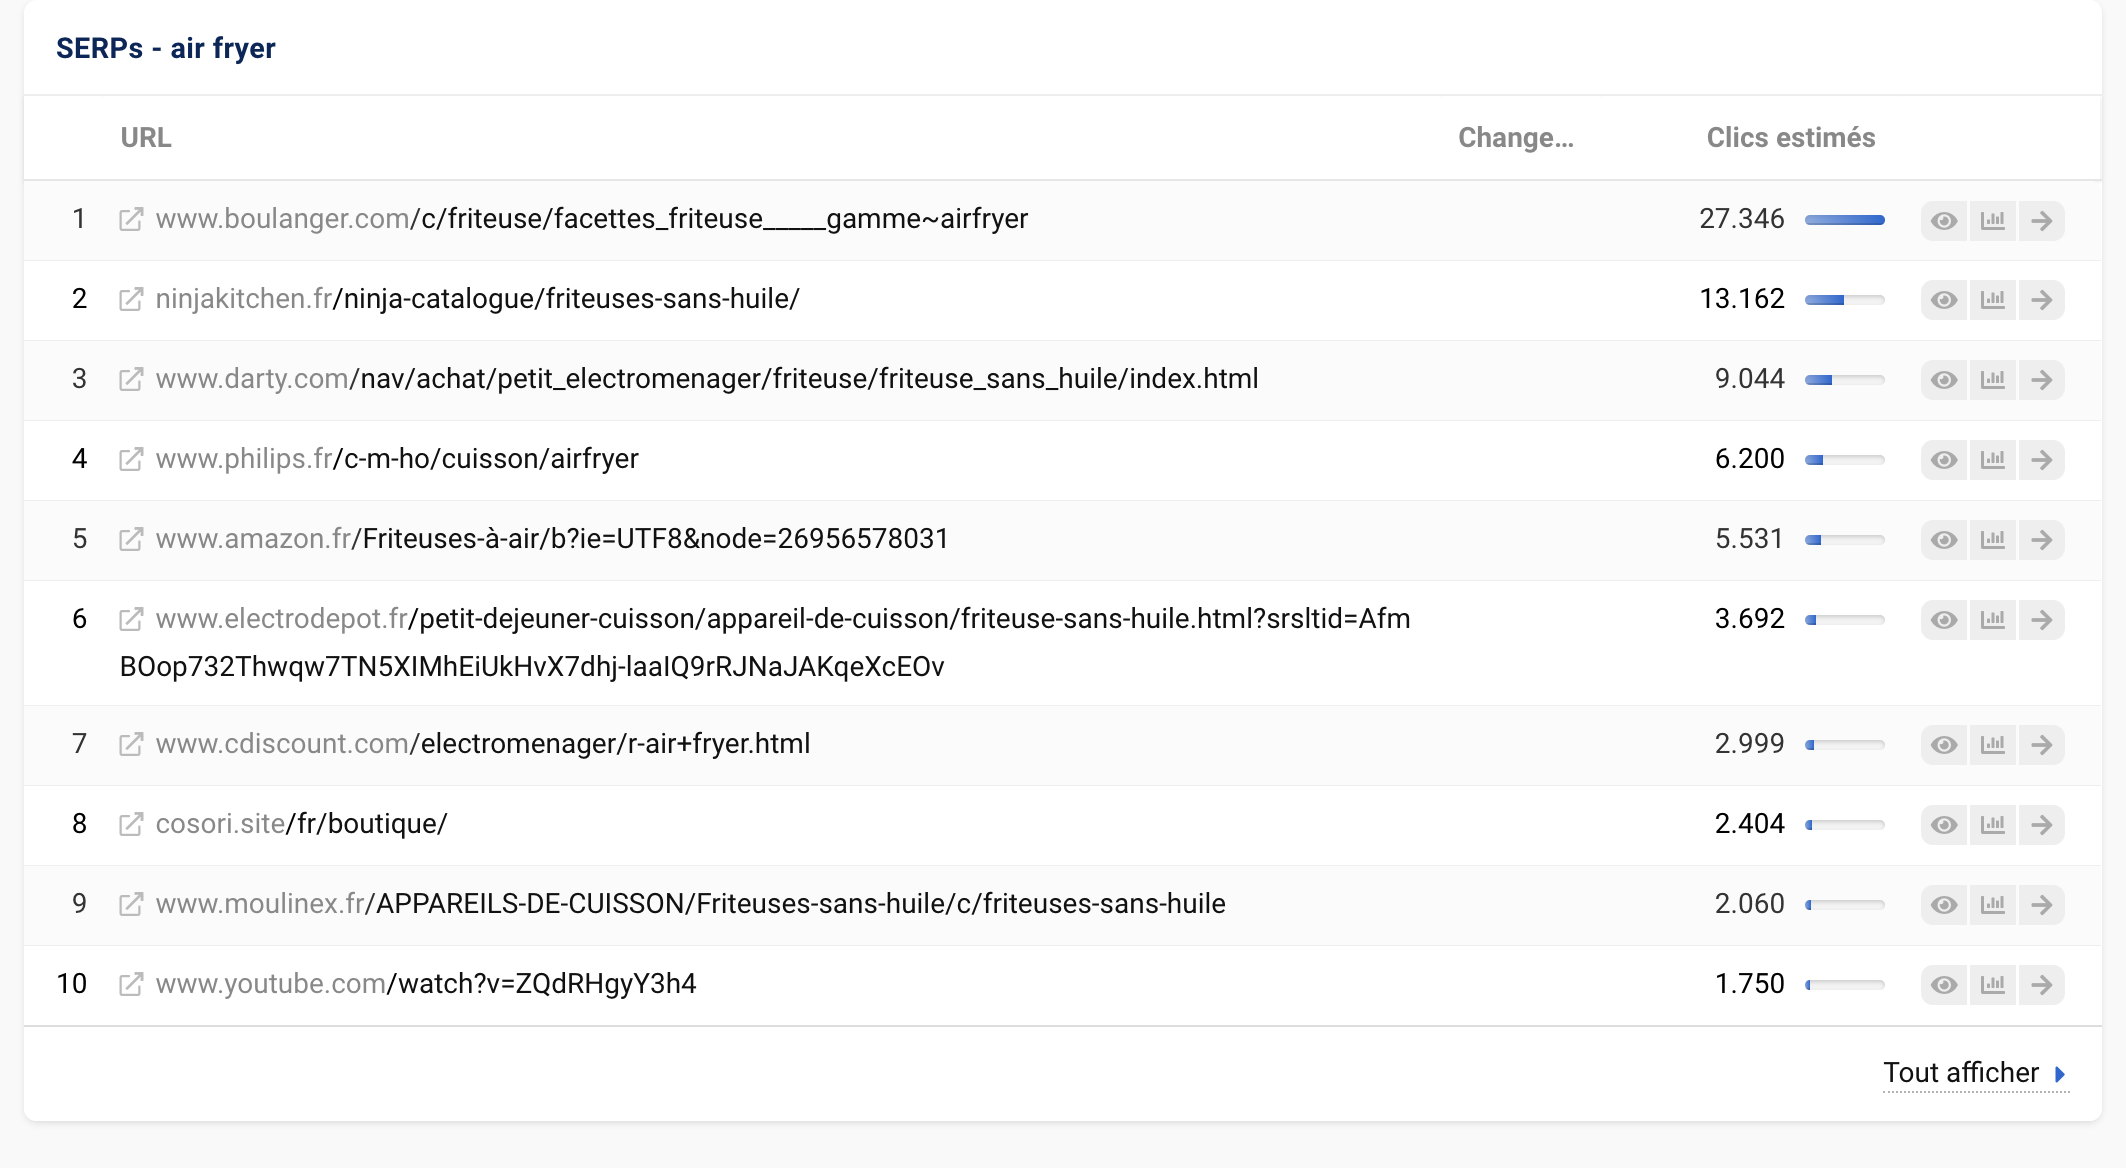This screenshot has height=1168, width=2126.
Task: Open external link icon for moulinex.fr row
Action: (x=131, y=904)
